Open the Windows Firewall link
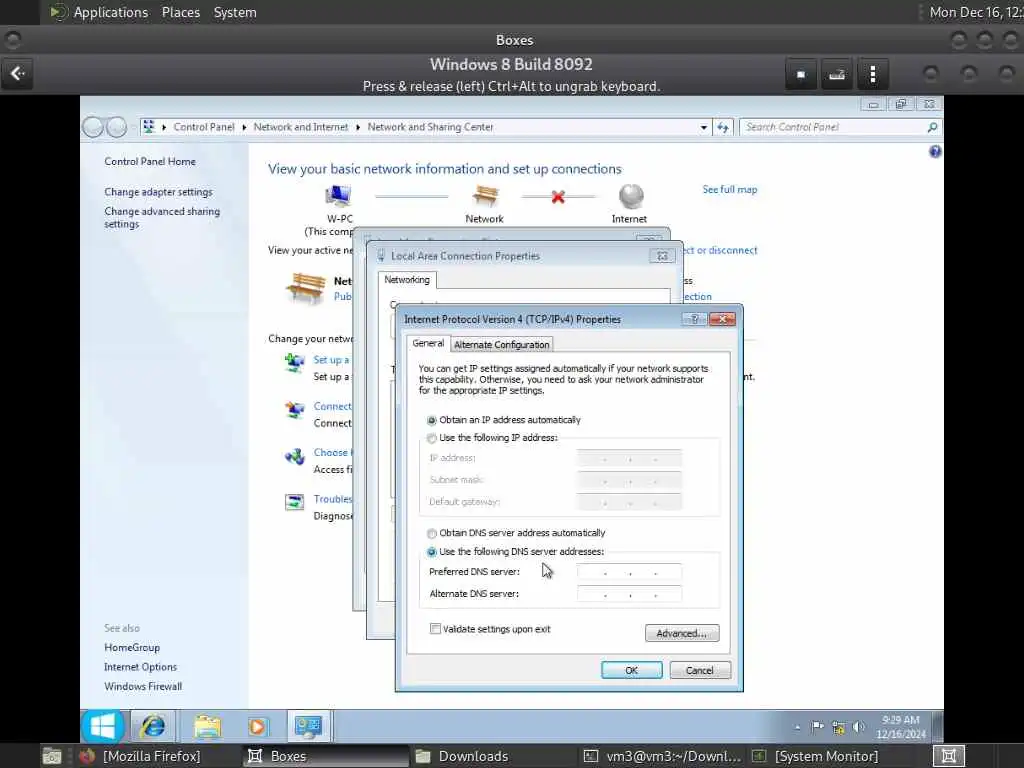The height and width of the screenshot is (768, 1024). click(x=143, y=686)
